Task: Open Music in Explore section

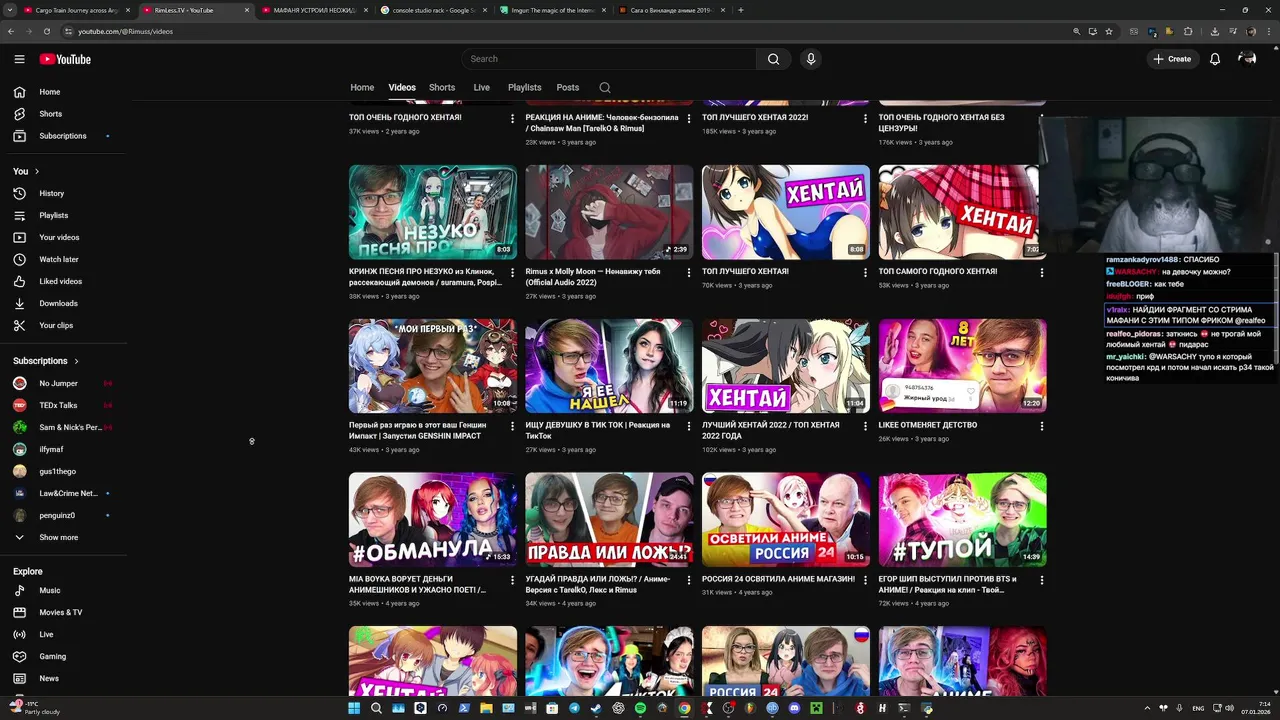Action: point(64,590)
